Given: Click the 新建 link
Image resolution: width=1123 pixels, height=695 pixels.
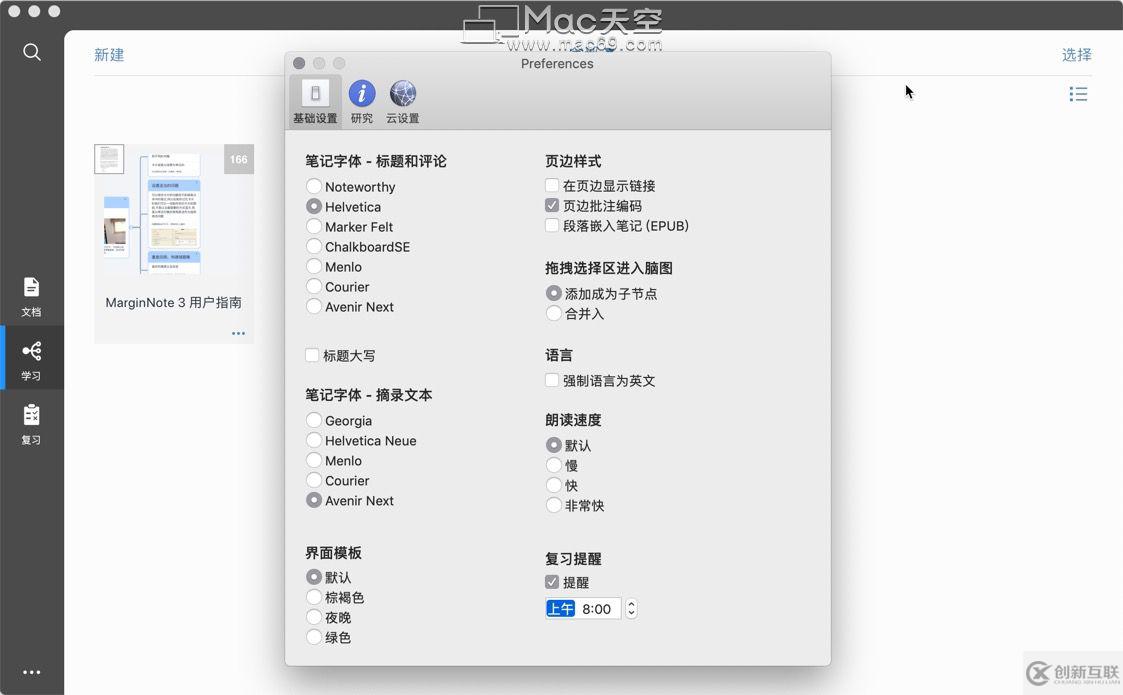Looking at the screenshot, I should point(108,55).
